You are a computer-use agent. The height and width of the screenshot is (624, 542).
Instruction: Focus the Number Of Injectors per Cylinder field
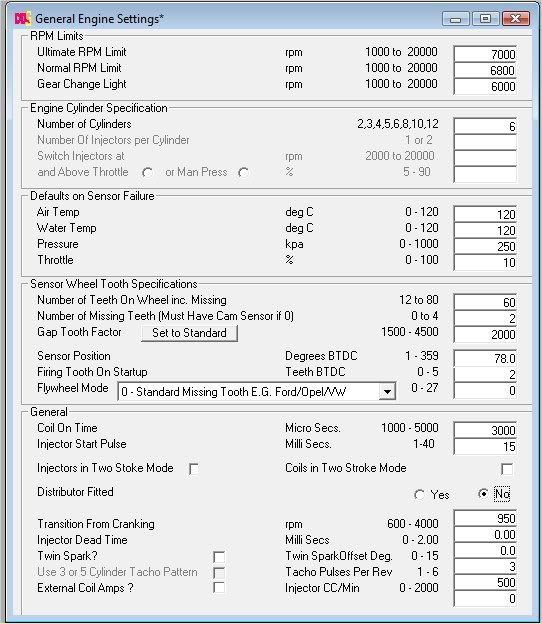pos(485,142)
